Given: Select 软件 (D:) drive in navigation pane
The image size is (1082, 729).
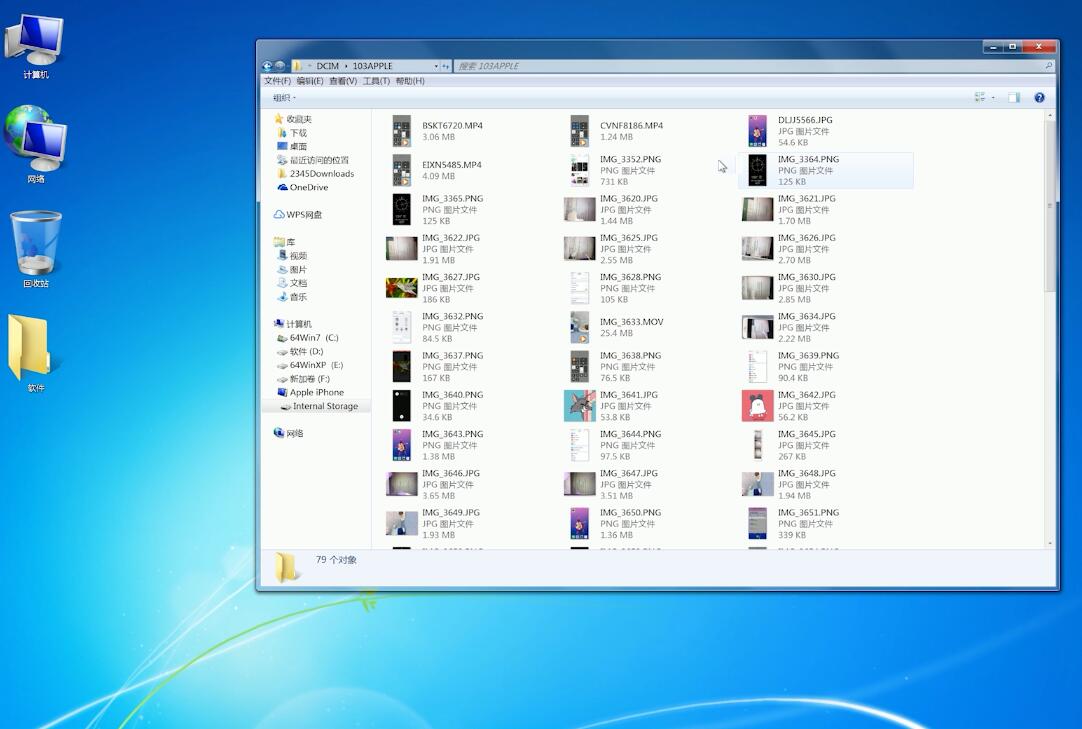Looking at the screenshot, I should tap(300, 351).
